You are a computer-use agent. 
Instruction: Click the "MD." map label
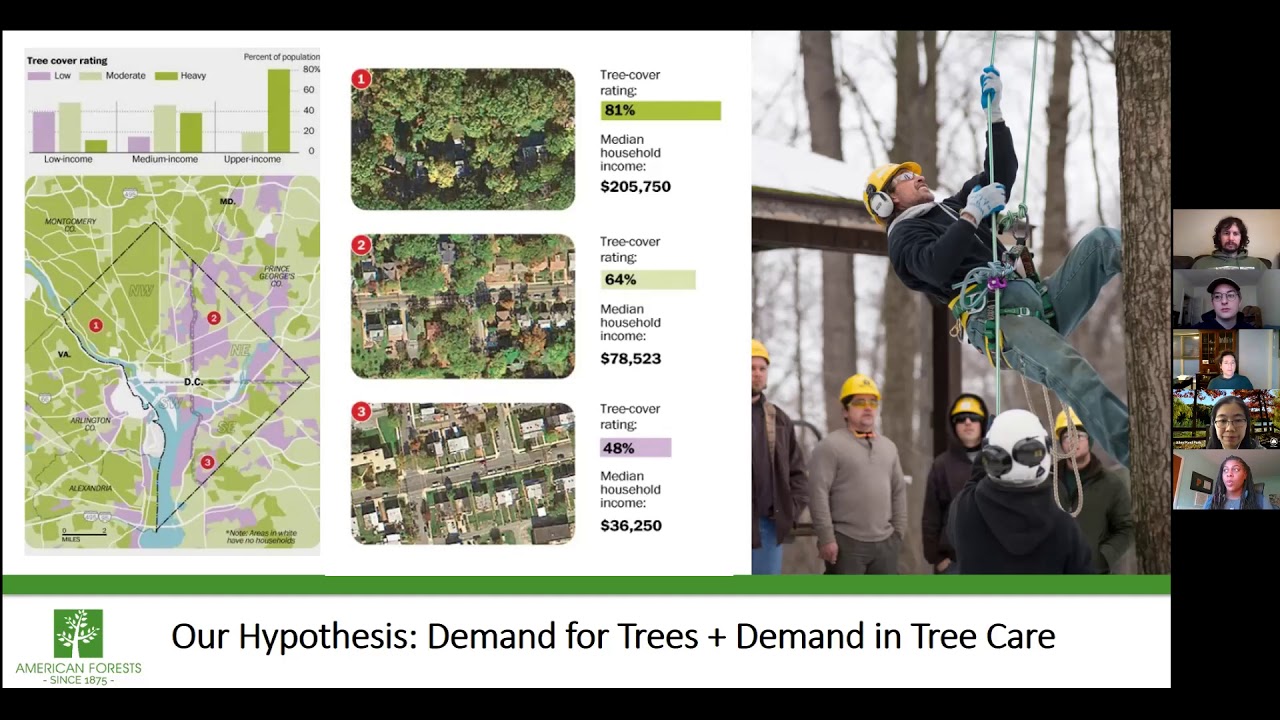tap(228, 201)
